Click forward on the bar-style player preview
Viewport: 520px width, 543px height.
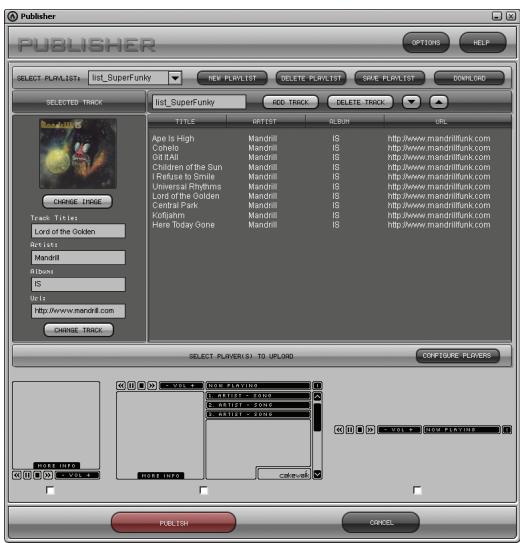(x=370, y=430)
